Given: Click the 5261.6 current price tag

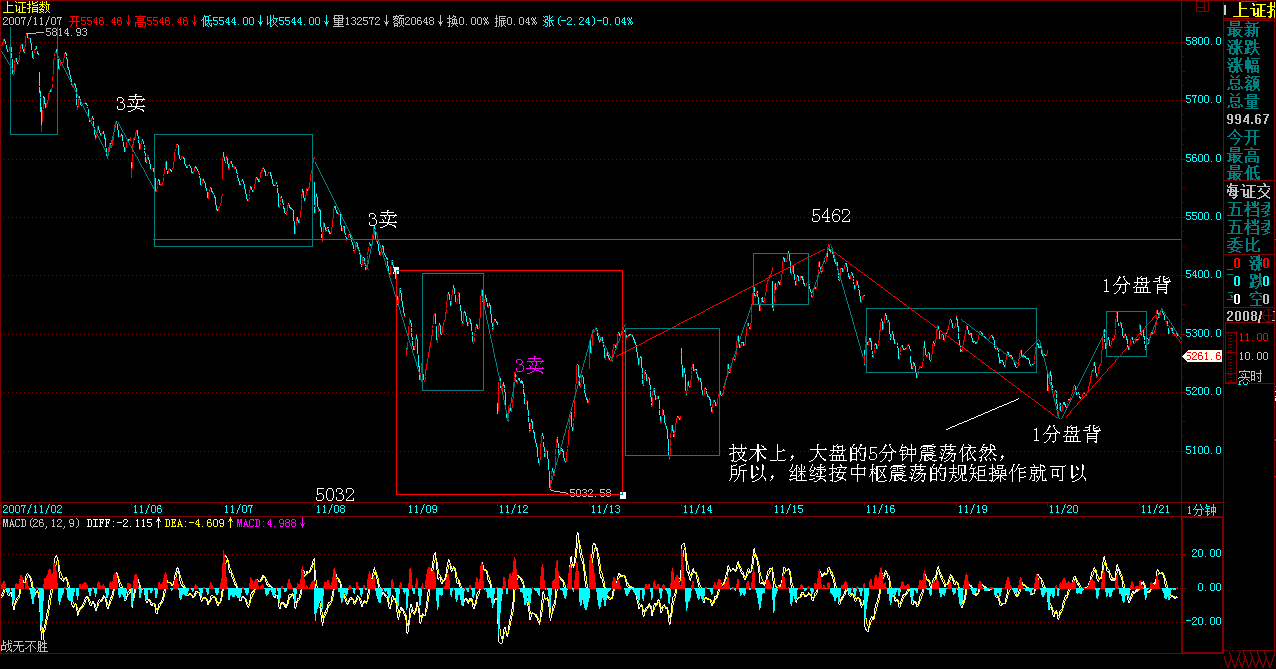Looking at the screenshot, I should [1204, 356].
